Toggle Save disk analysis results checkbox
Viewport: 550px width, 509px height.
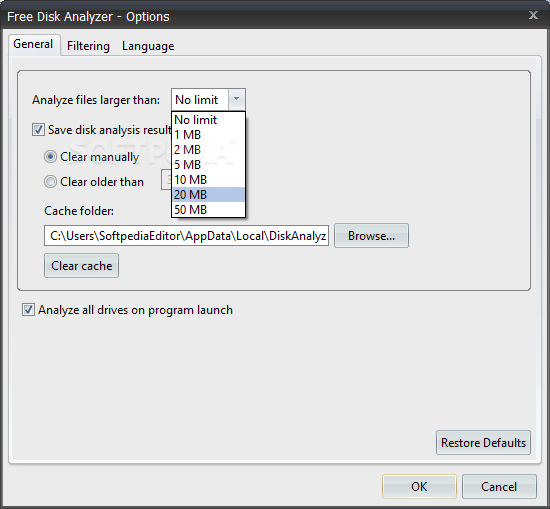pos(38,129)
